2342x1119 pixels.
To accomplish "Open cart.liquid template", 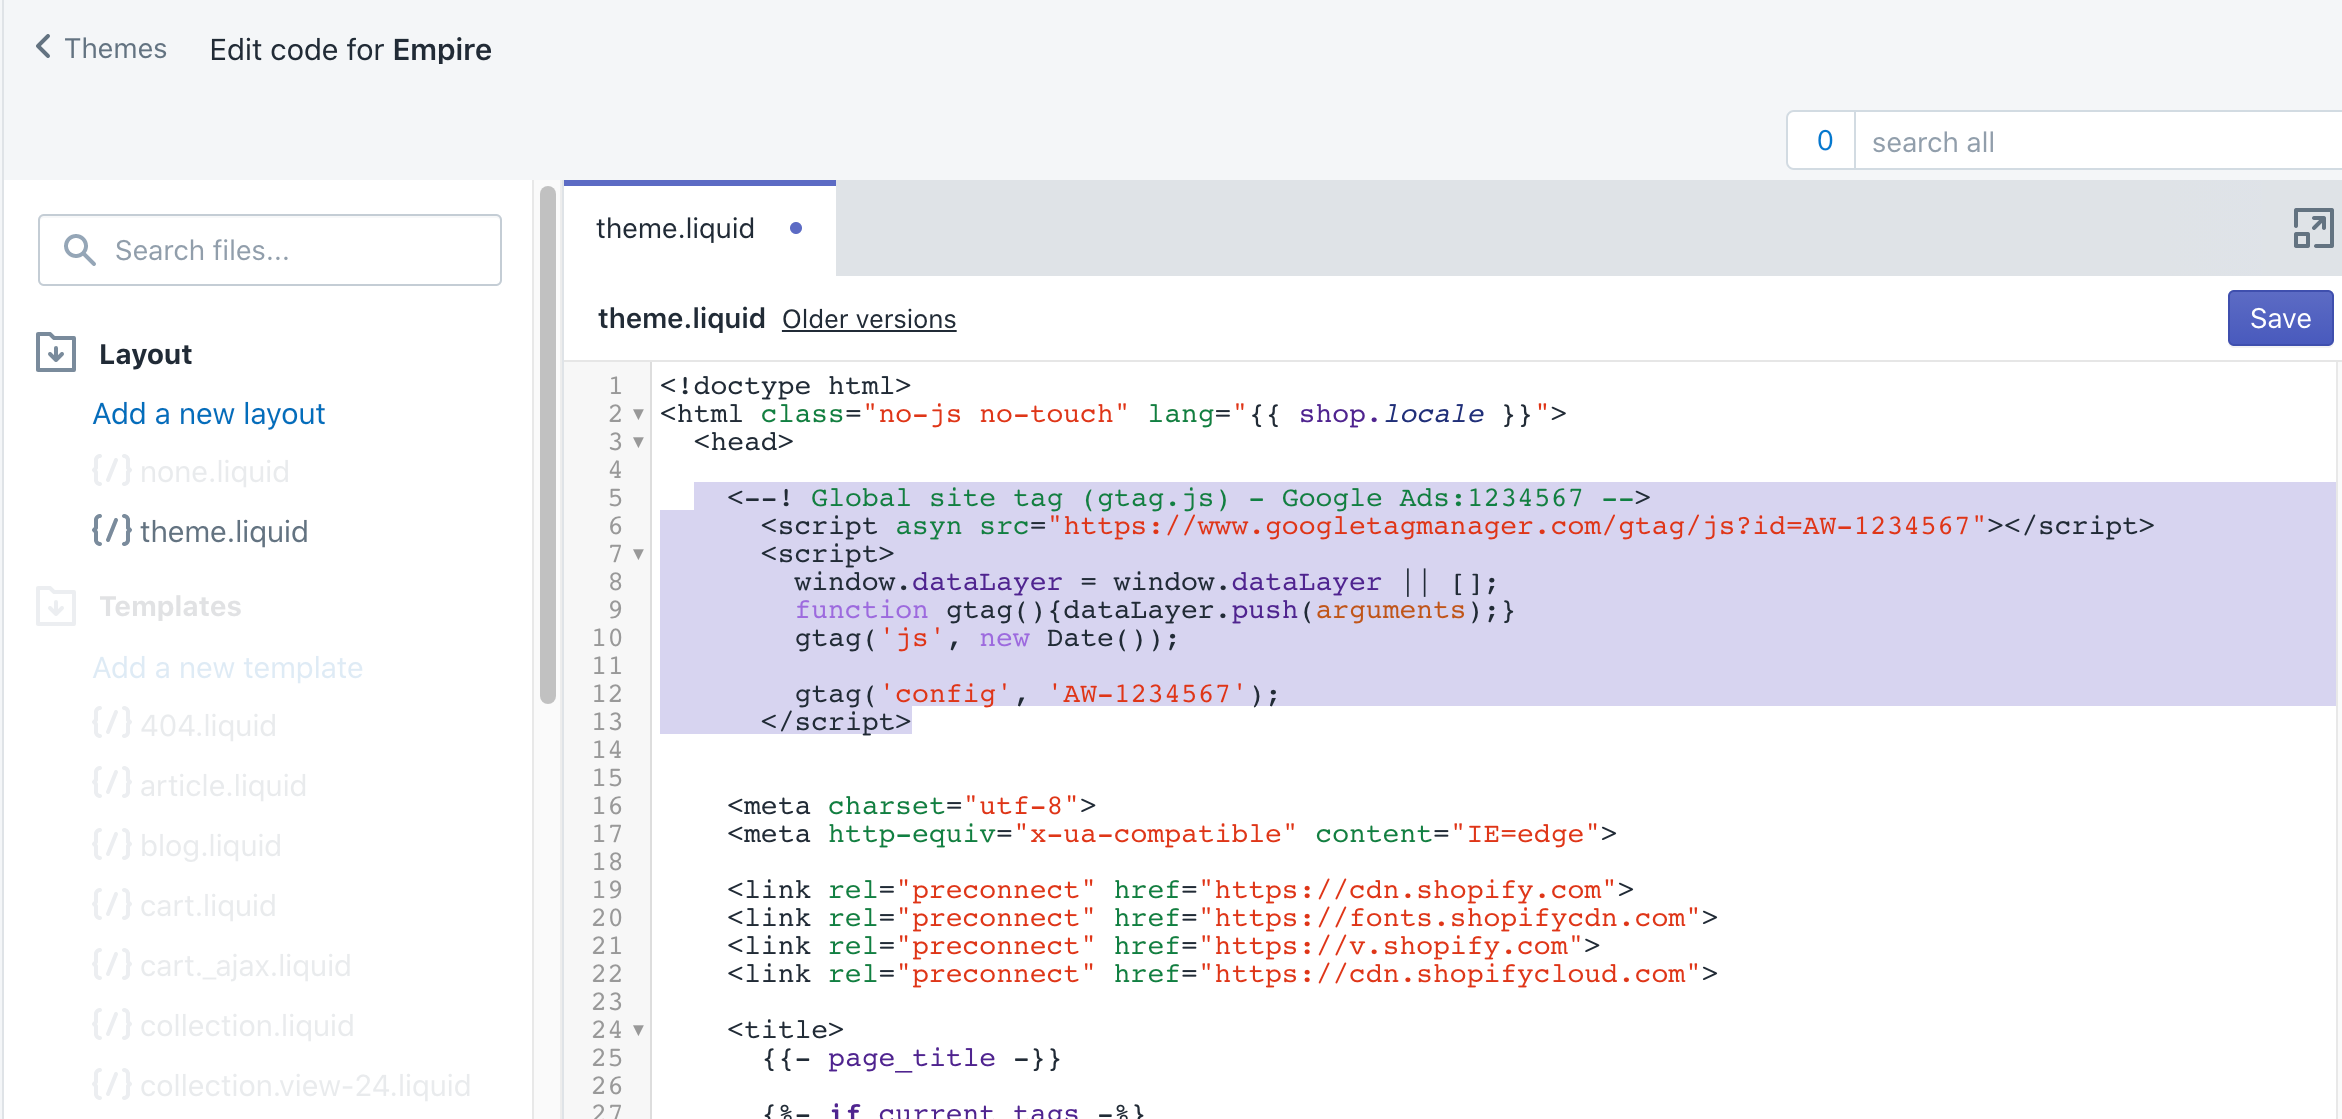I will point(208,905).
